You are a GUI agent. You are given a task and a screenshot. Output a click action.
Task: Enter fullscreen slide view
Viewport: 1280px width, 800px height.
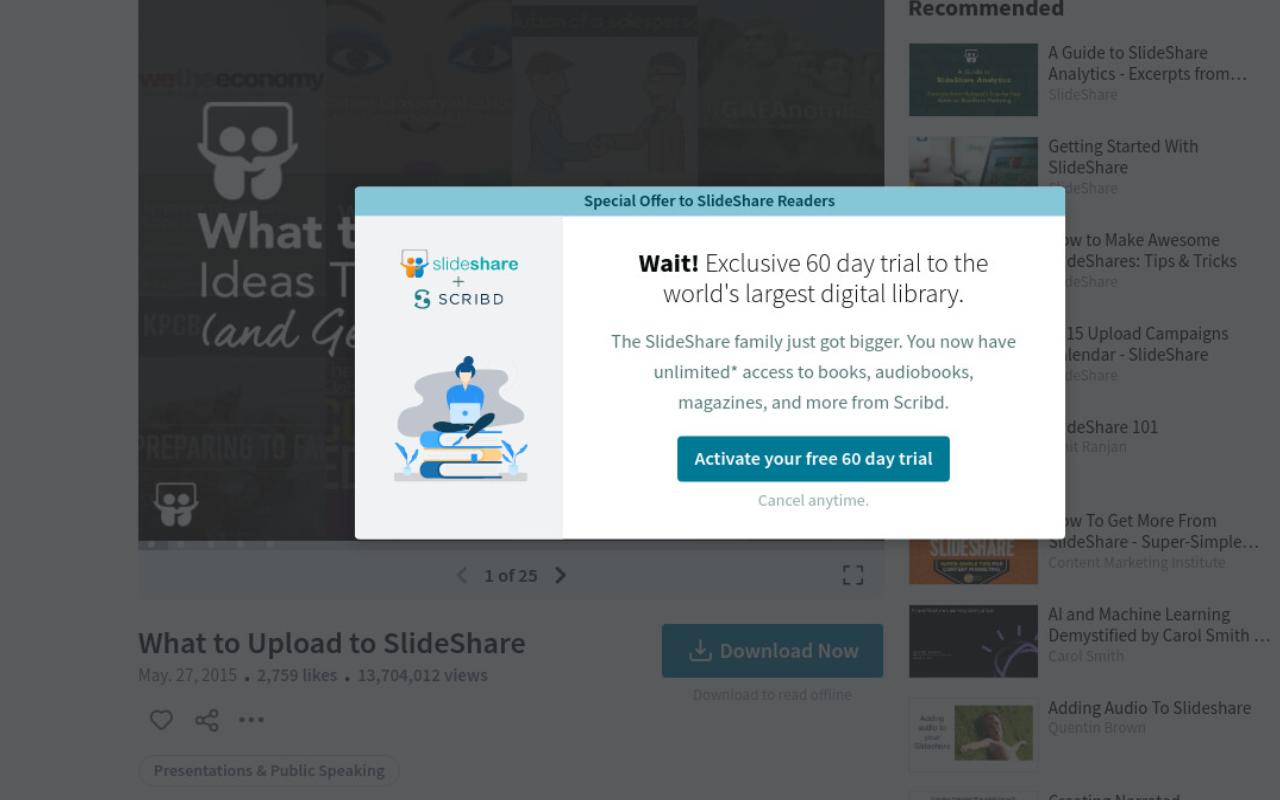pos(853,575)
